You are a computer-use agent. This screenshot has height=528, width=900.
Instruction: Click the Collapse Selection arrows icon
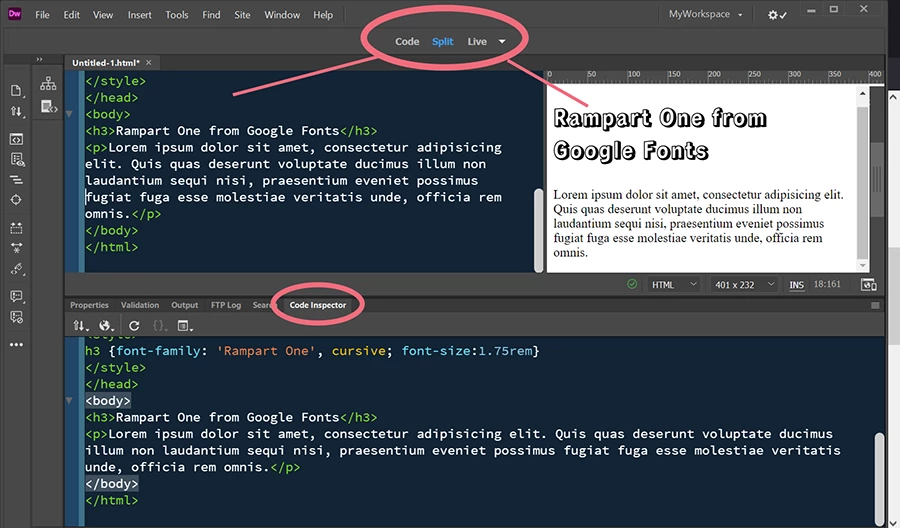[x=16, y=248]
